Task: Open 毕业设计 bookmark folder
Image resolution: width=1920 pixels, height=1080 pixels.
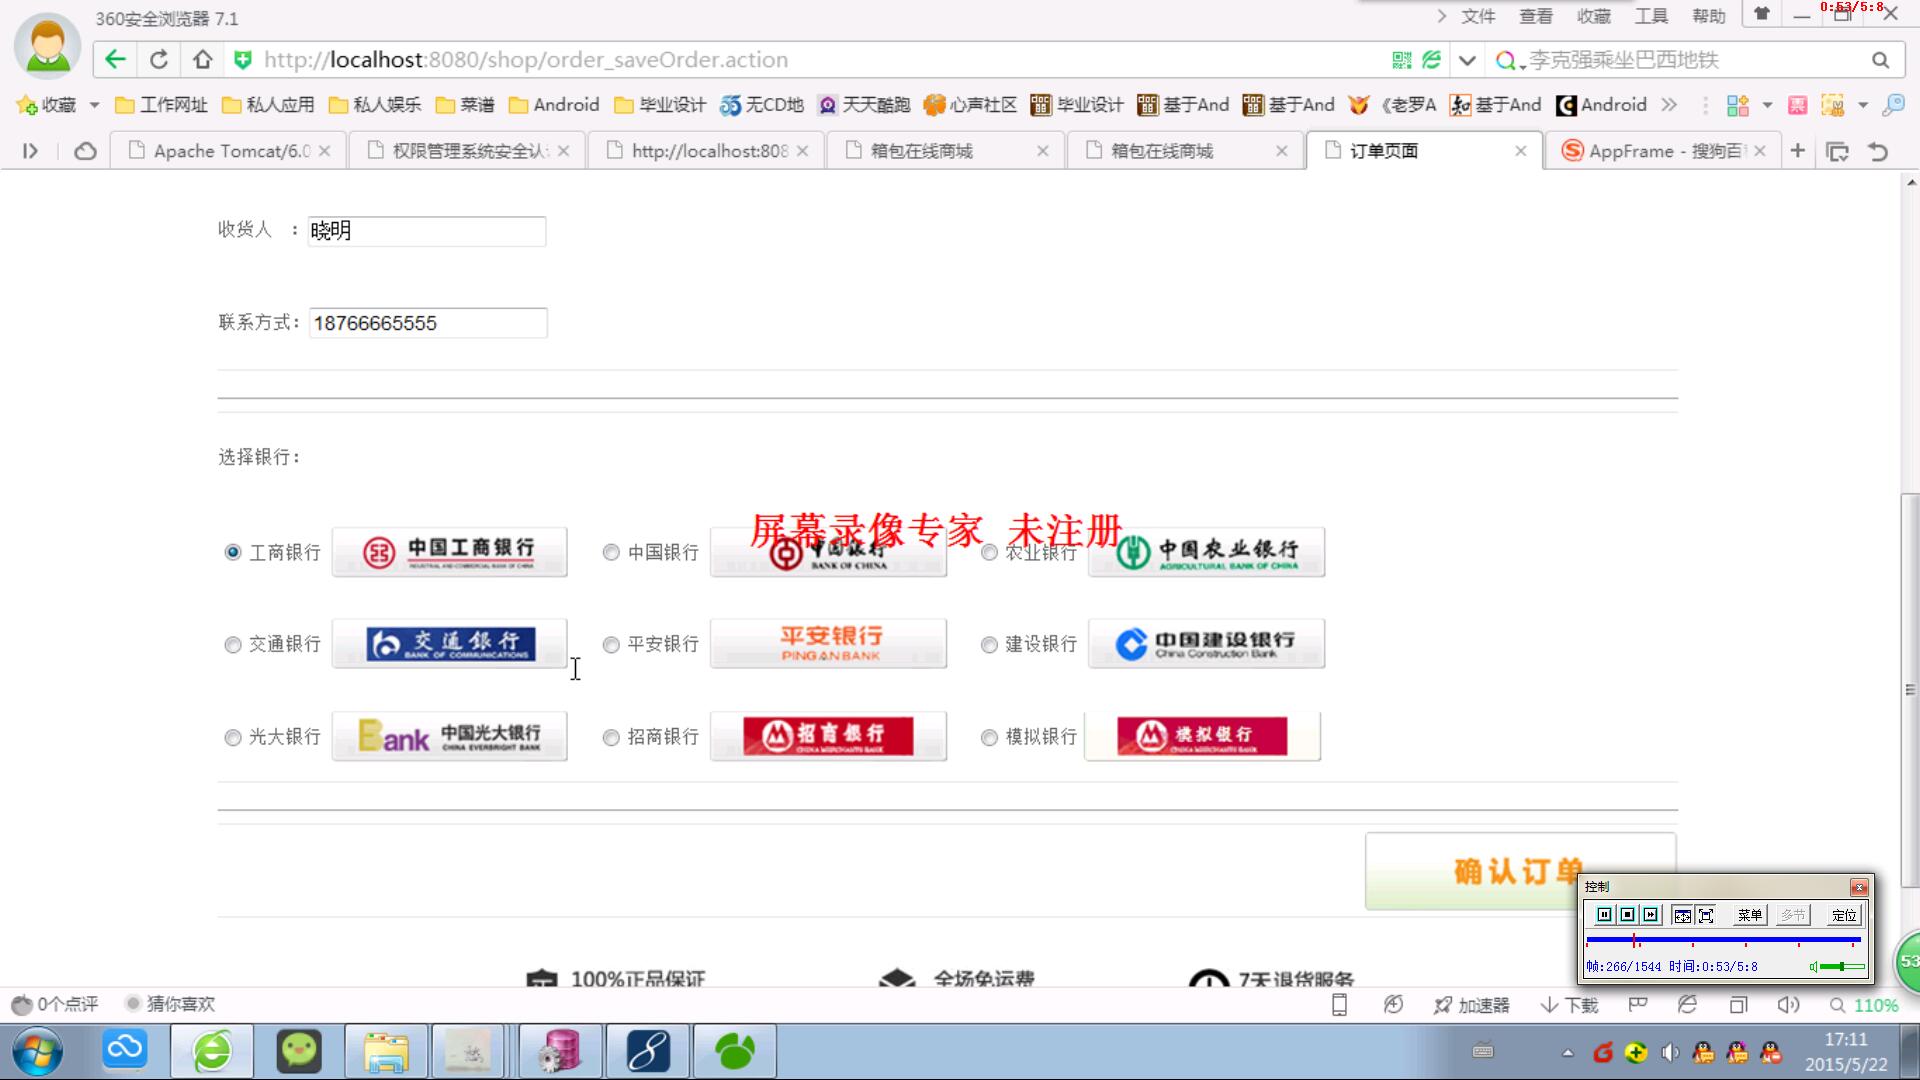Action: pos(660,105)
